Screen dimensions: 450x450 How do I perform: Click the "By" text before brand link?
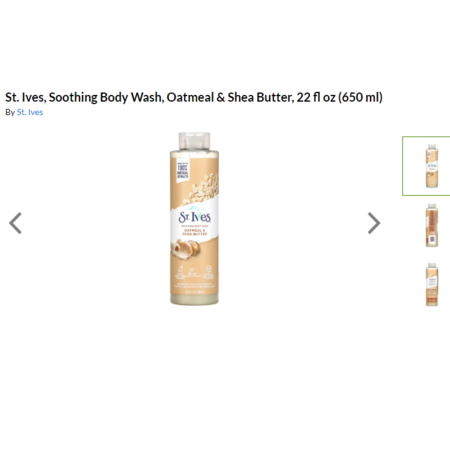[10, 112]
